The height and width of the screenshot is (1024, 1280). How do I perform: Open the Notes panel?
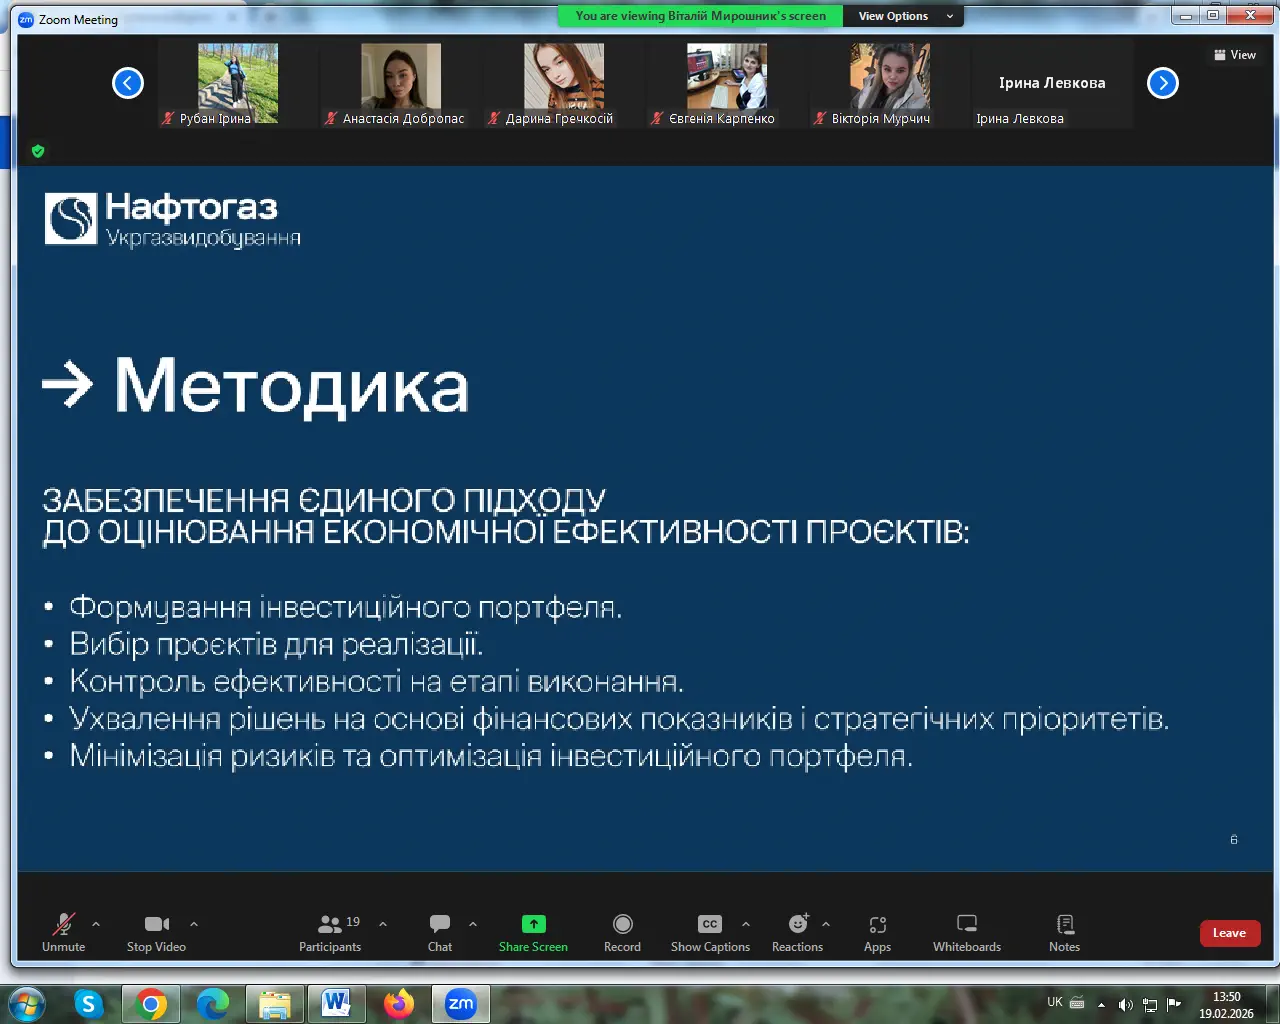point(1064,932)
